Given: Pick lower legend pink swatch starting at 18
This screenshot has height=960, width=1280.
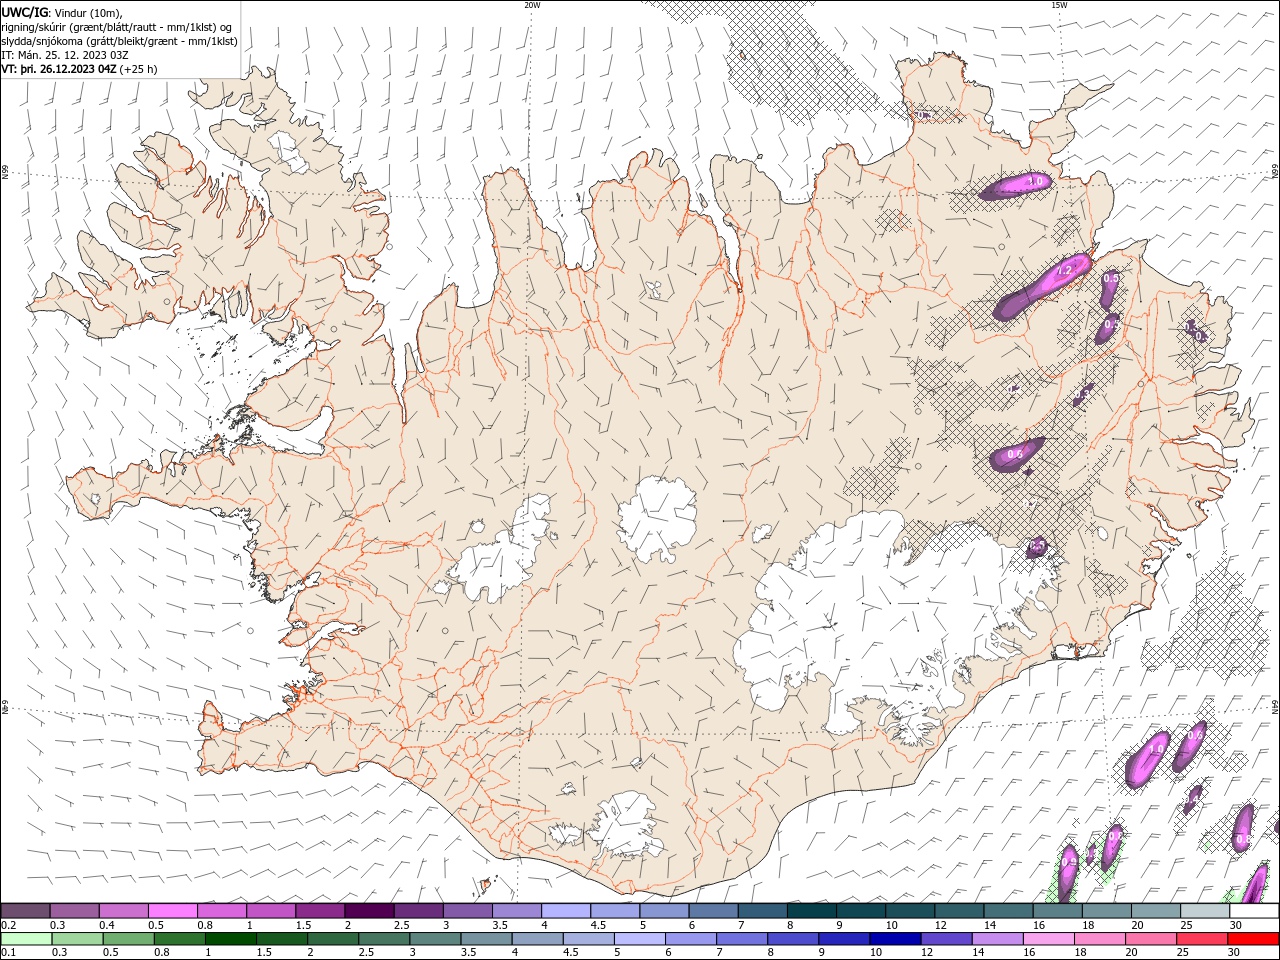Looking at the screenshot, I should pos(1101,939).
